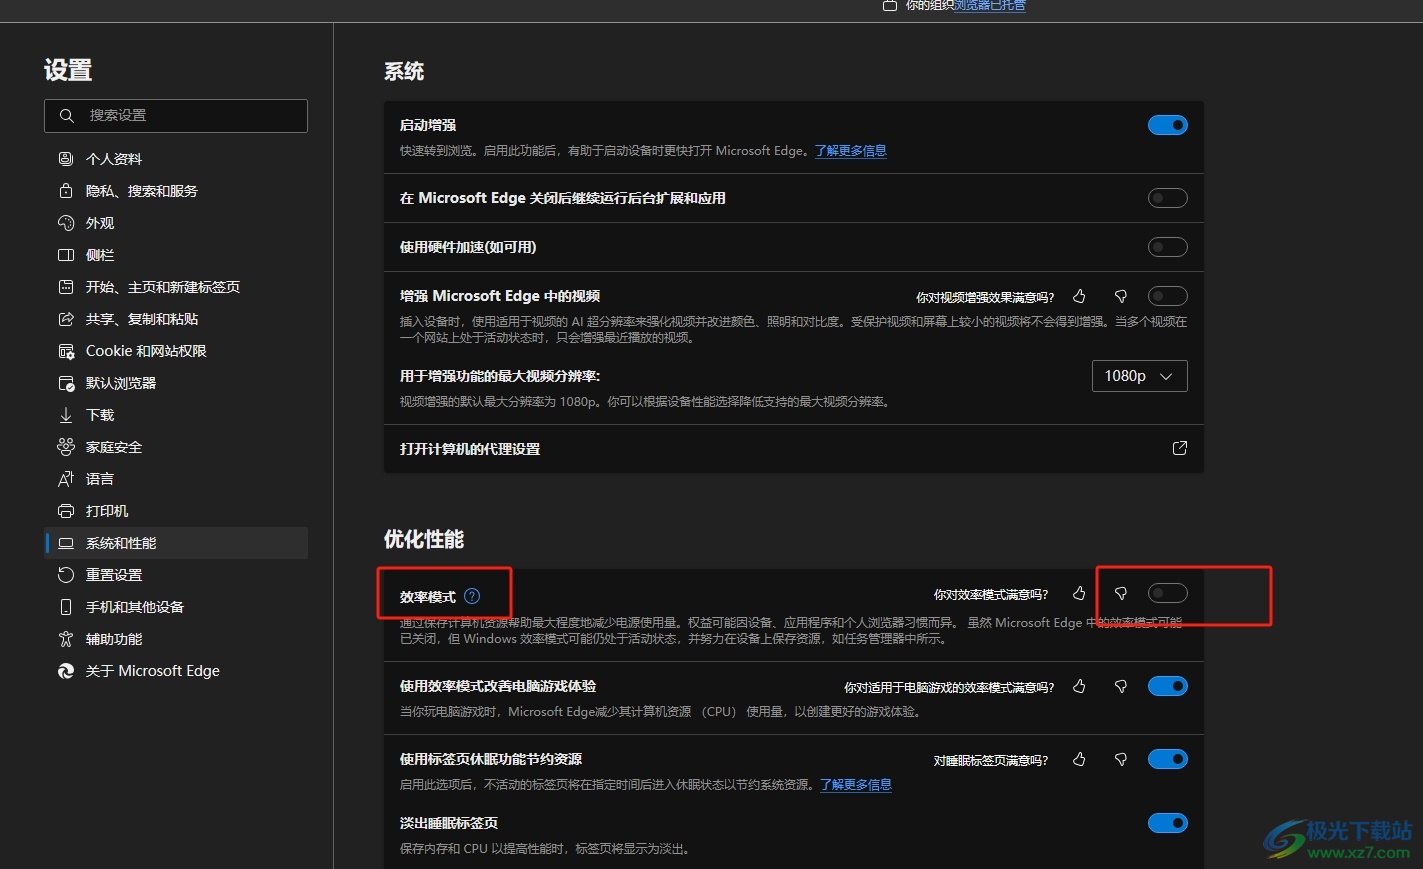This screenshot has width=1423, height=869.
Task: Enable 增强 Microsoft Edge 中的视频 toggle
Action: pyautogui.click(x=1167, y=296)
